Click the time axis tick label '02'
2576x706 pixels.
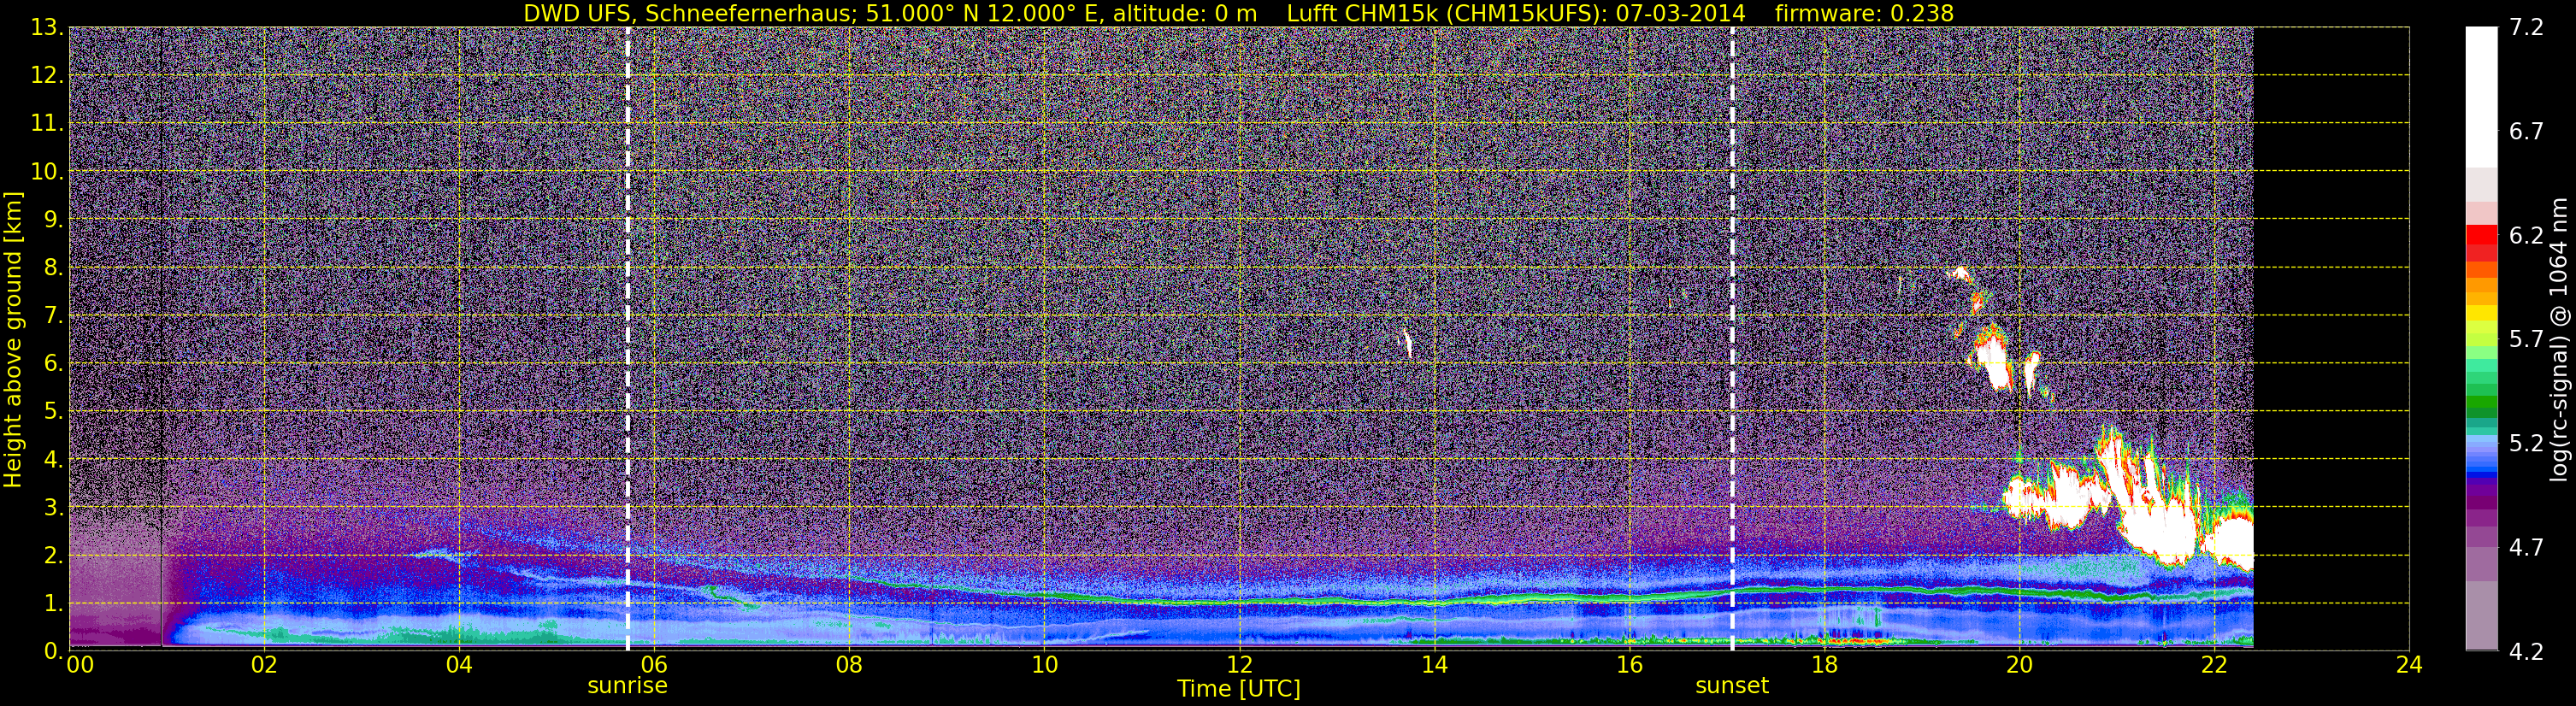(x=264, y=664)
